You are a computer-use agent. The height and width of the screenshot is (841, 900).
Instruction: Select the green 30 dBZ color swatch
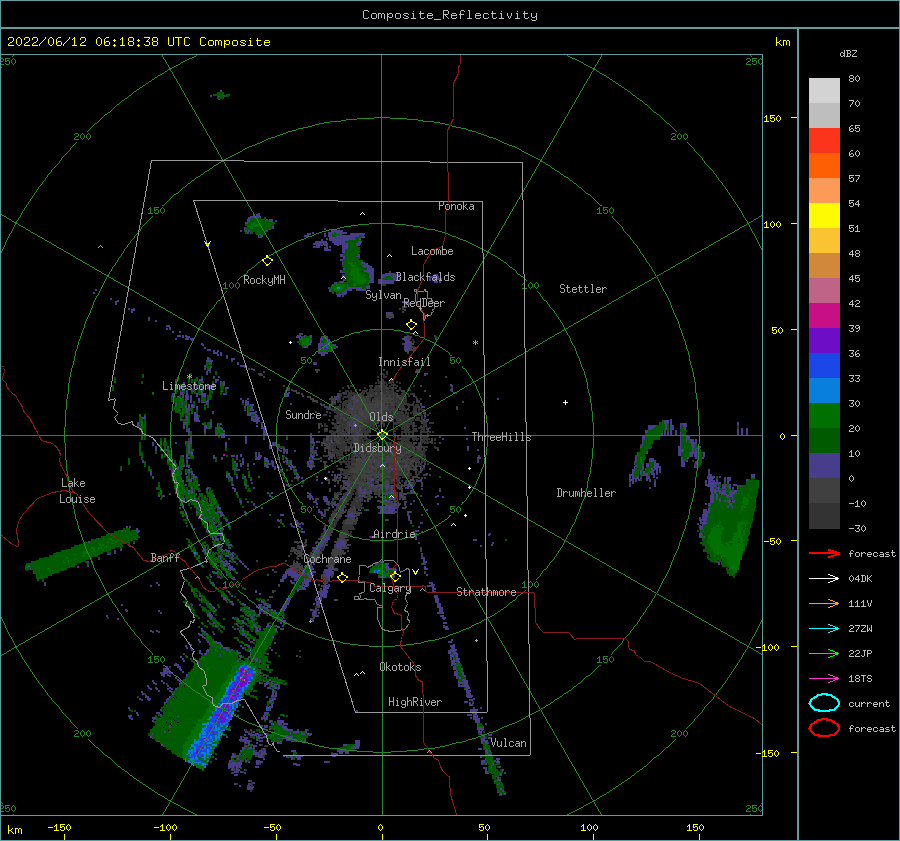(824, 415)
